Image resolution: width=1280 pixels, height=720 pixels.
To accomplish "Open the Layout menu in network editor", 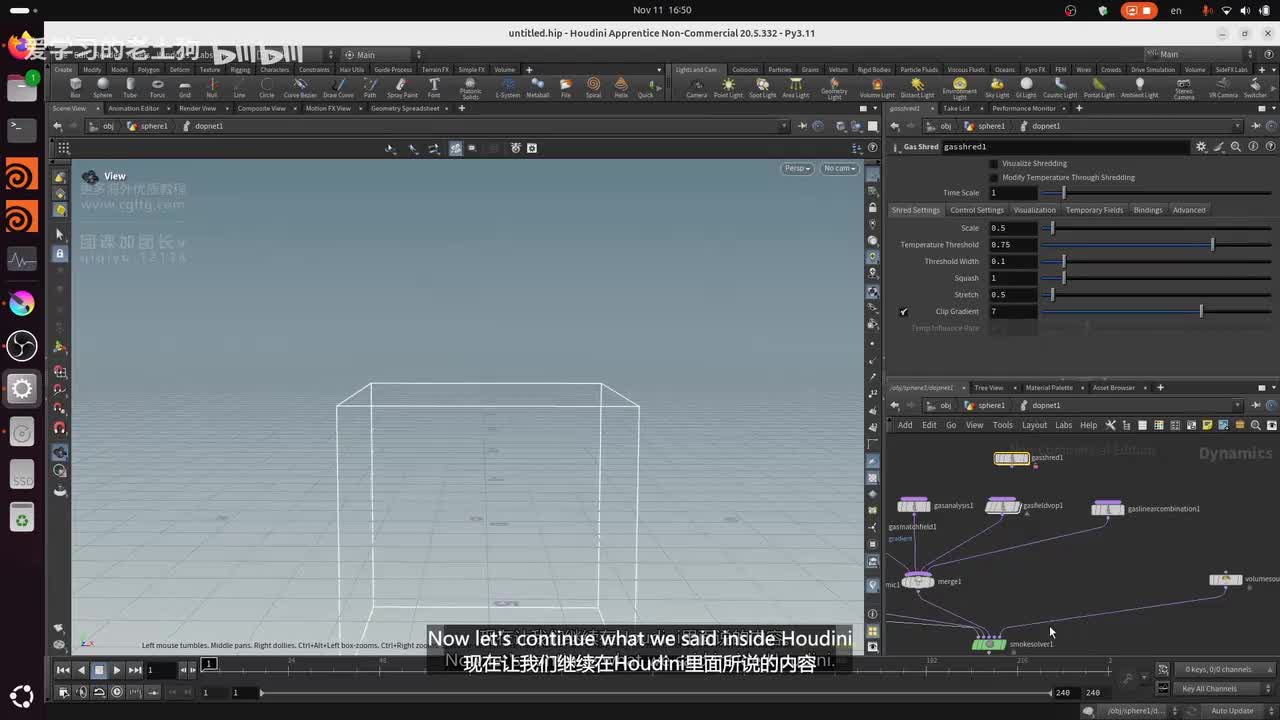I will tap(1034, 425).
